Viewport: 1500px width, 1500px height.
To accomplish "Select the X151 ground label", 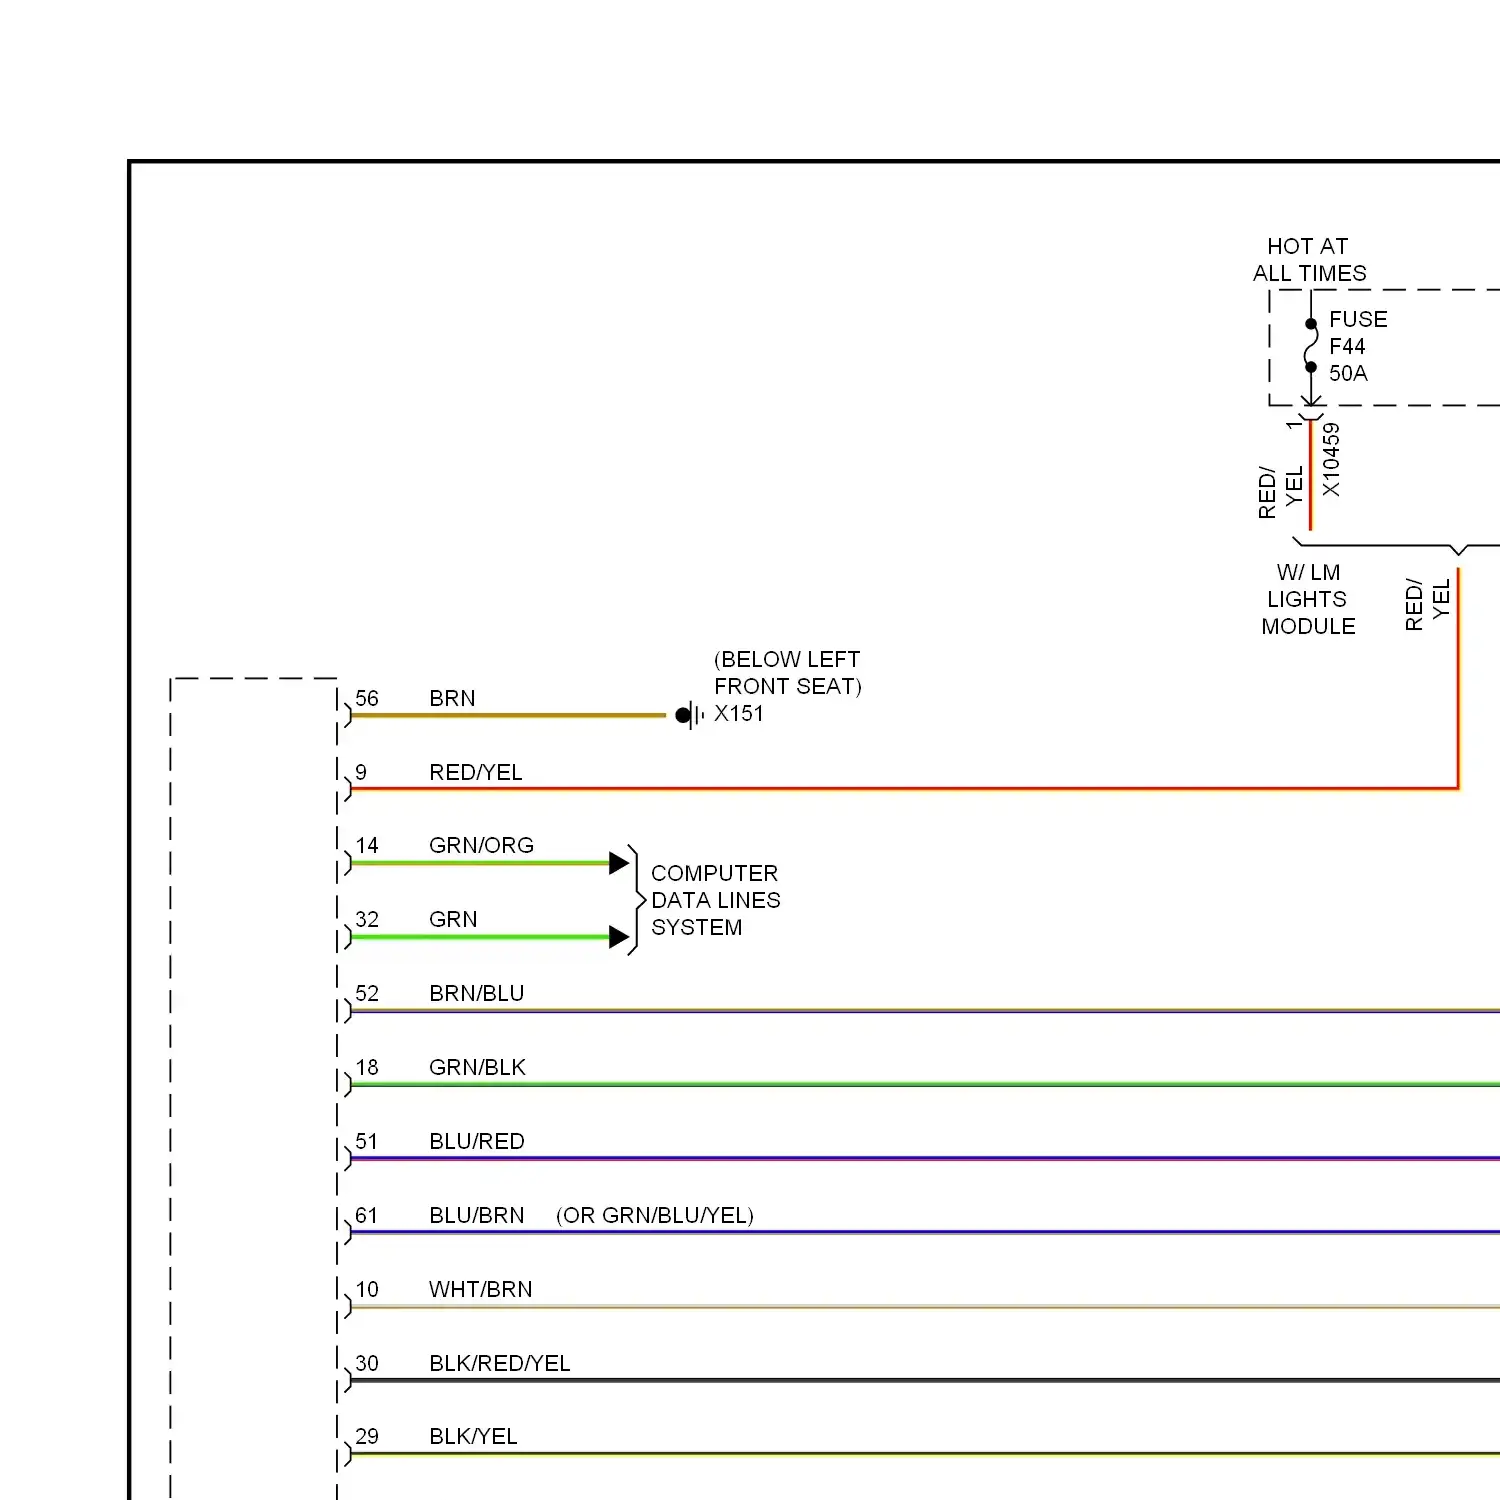I will (739, 714).
